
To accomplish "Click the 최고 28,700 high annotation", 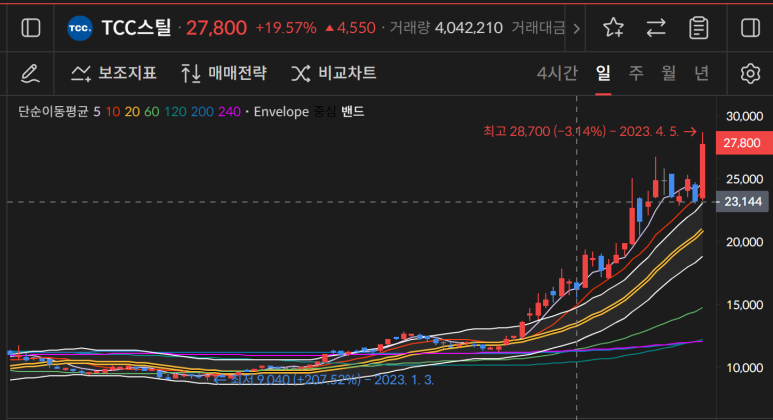I will click(590, 132).
